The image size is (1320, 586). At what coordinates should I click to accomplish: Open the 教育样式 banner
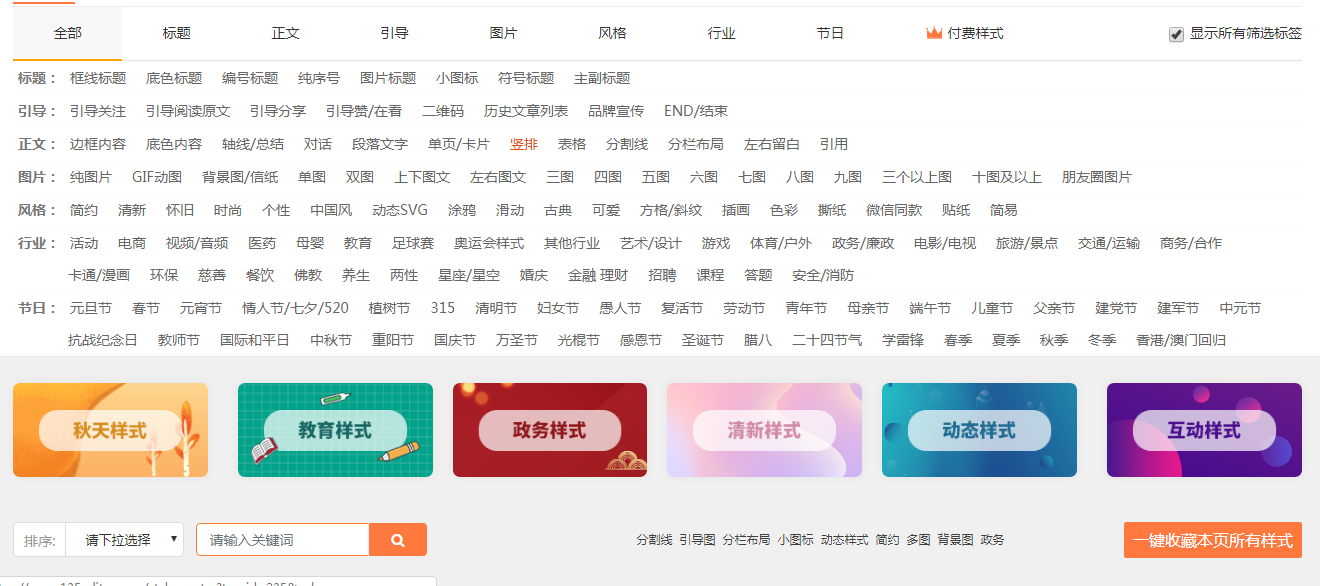335,429
